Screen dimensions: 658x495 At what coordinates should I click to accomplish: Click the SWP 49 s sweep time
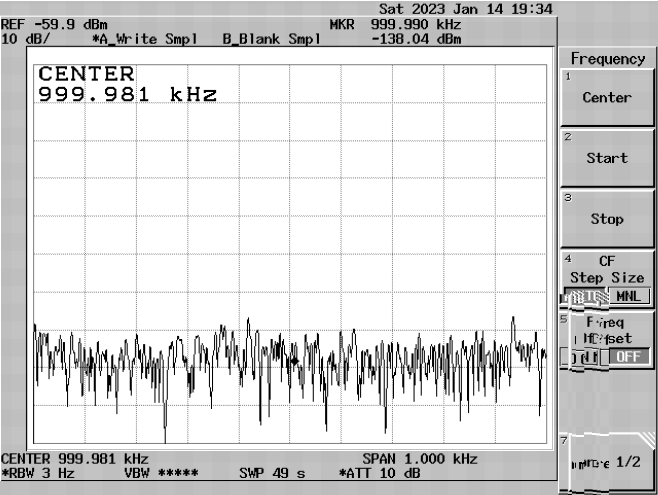[x=272, y=473]
